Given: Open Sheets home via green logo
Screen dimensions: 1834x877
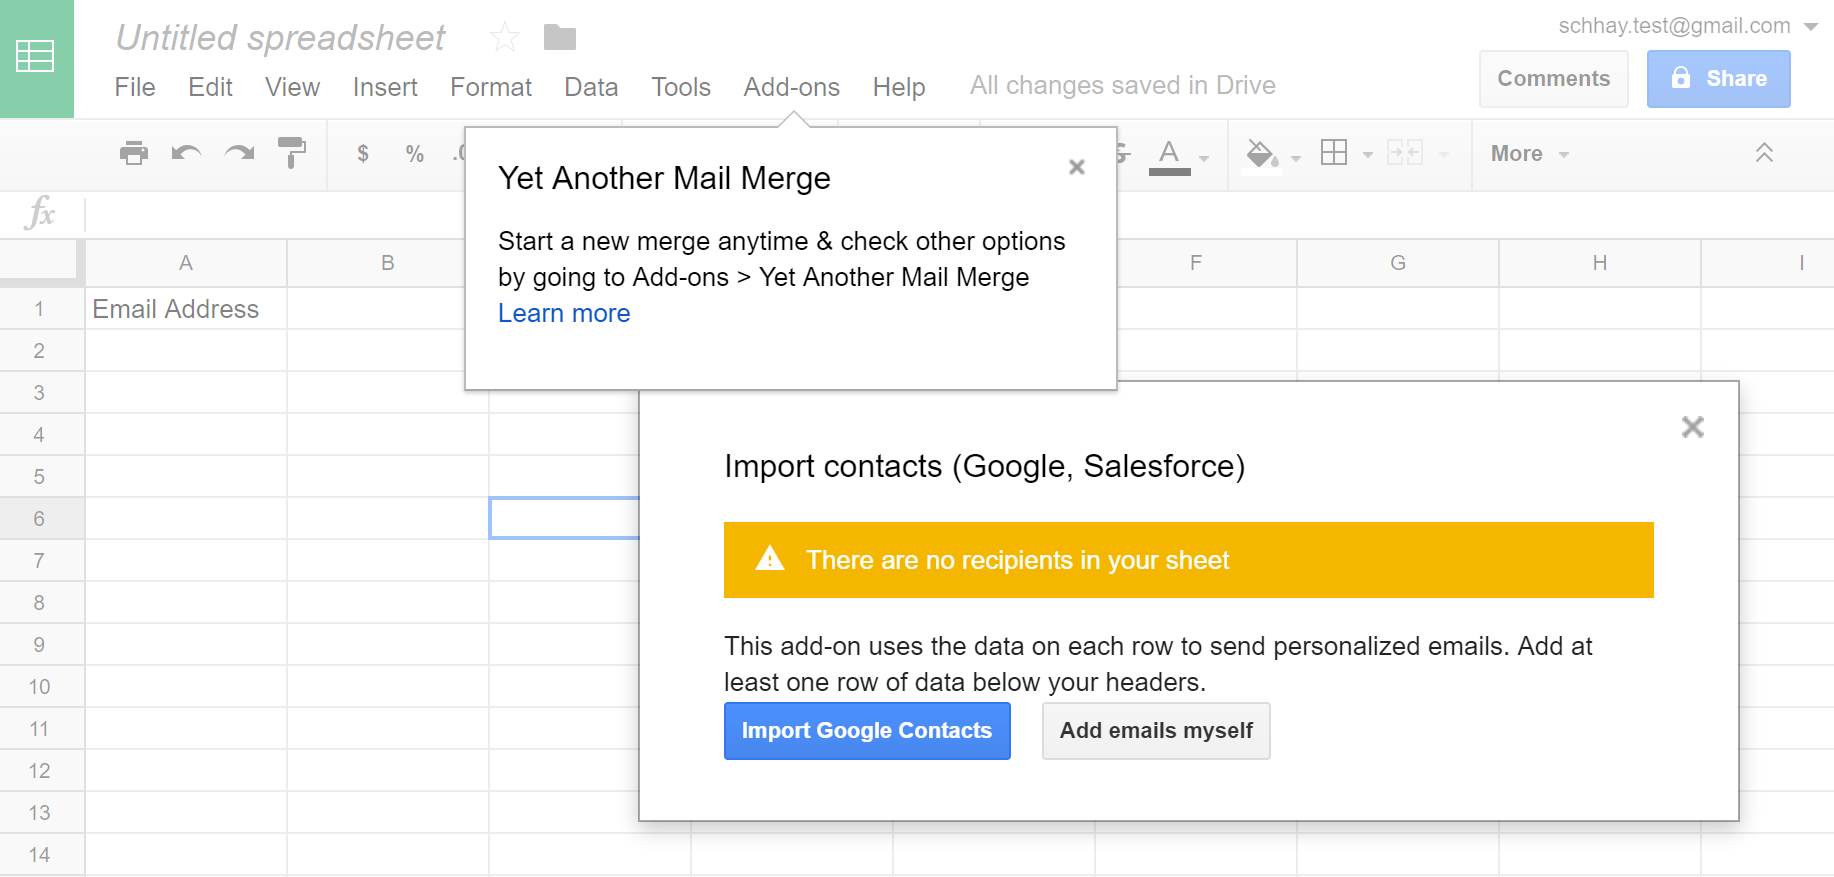Looking at the screenshot, I should [x=36, y=58].
